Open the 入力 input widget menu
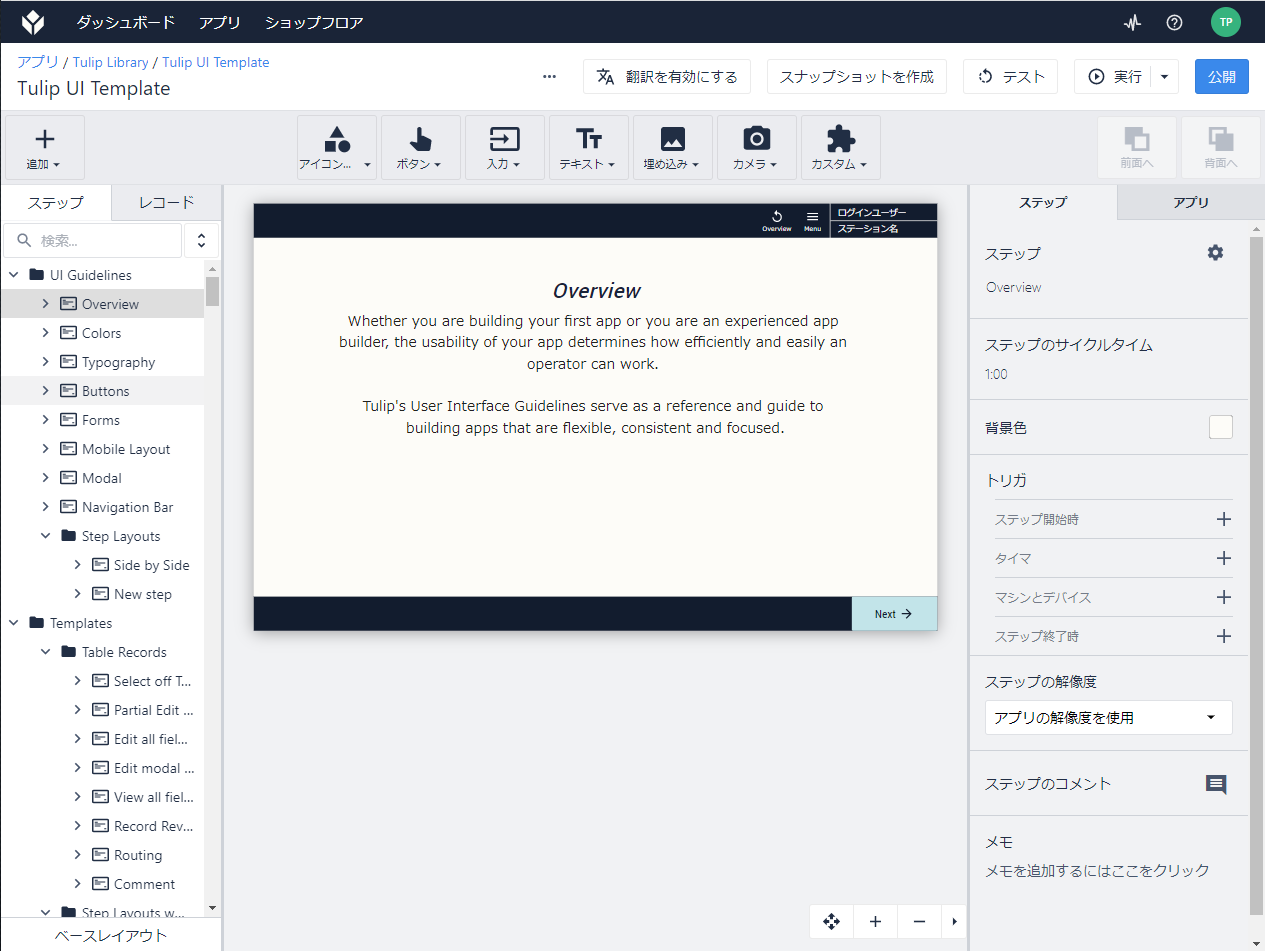The image size is (1265, 951). coord(505,148)
